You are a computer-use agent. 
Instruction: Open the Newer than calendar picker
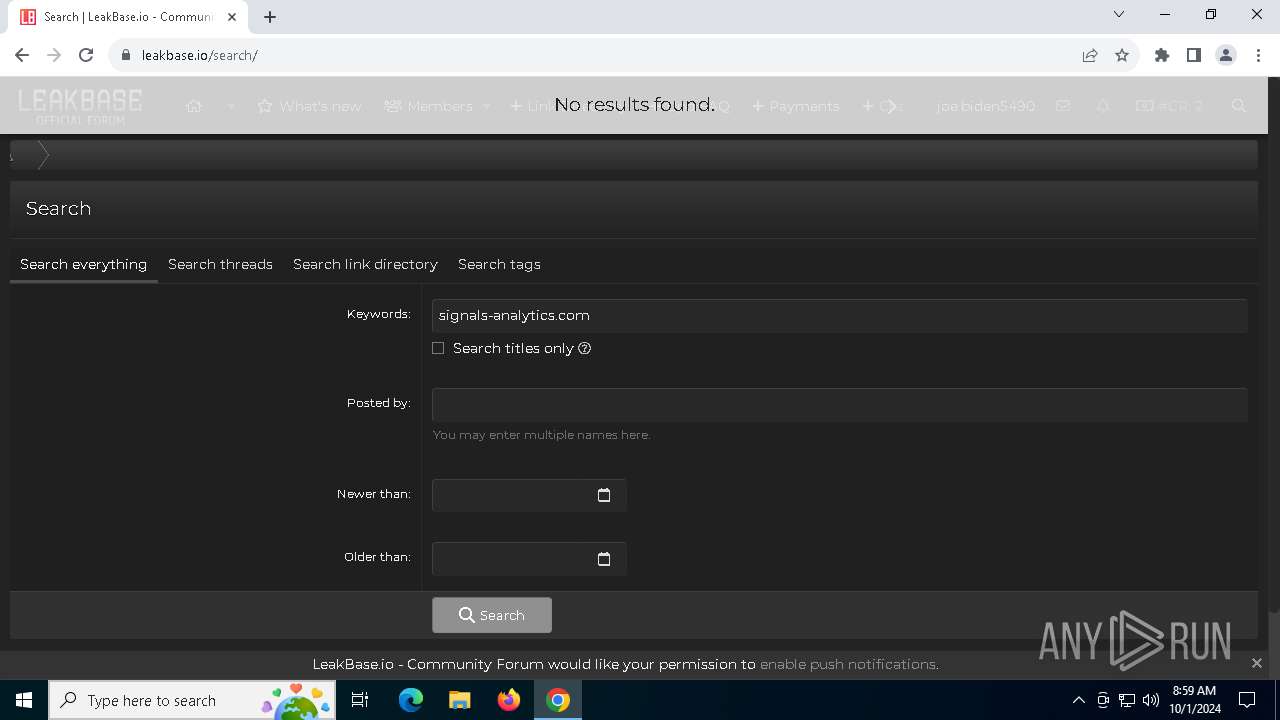point(604,495)
